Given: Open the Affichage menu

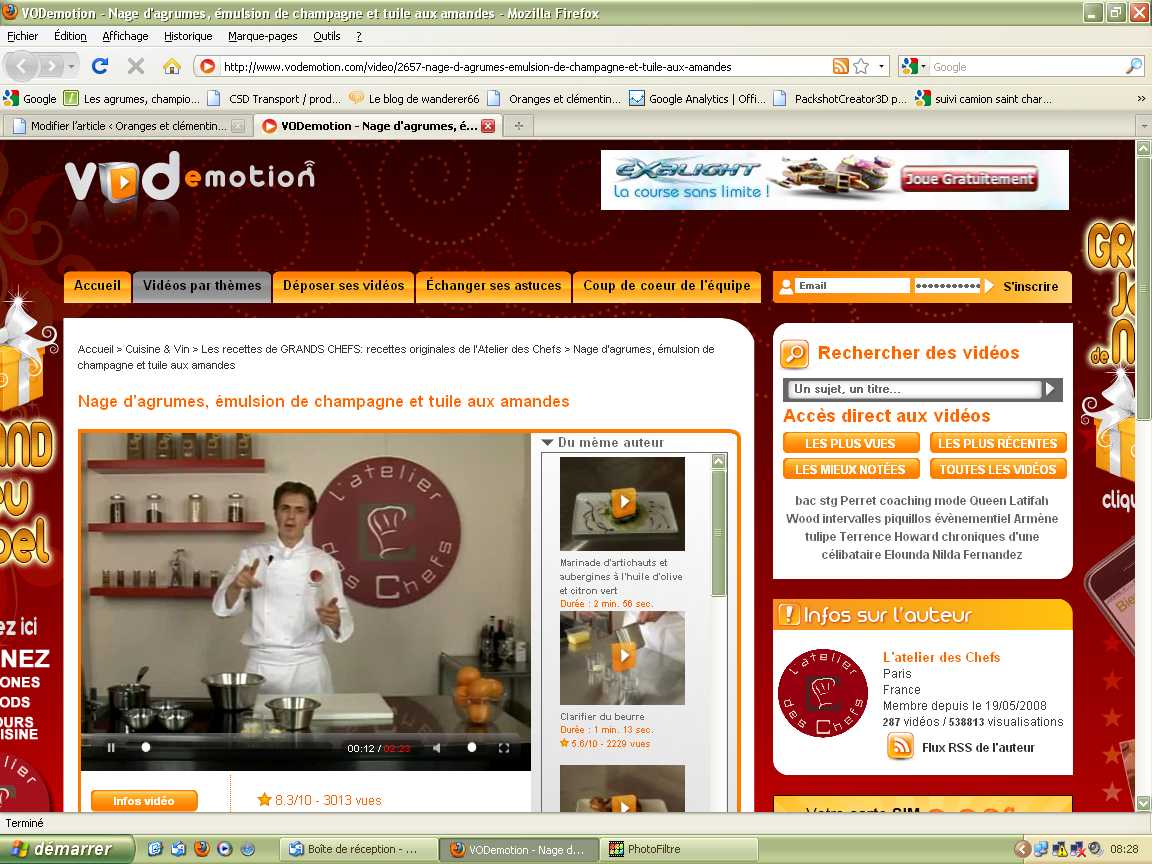Looking at the screenshot, I should point(125,36).
